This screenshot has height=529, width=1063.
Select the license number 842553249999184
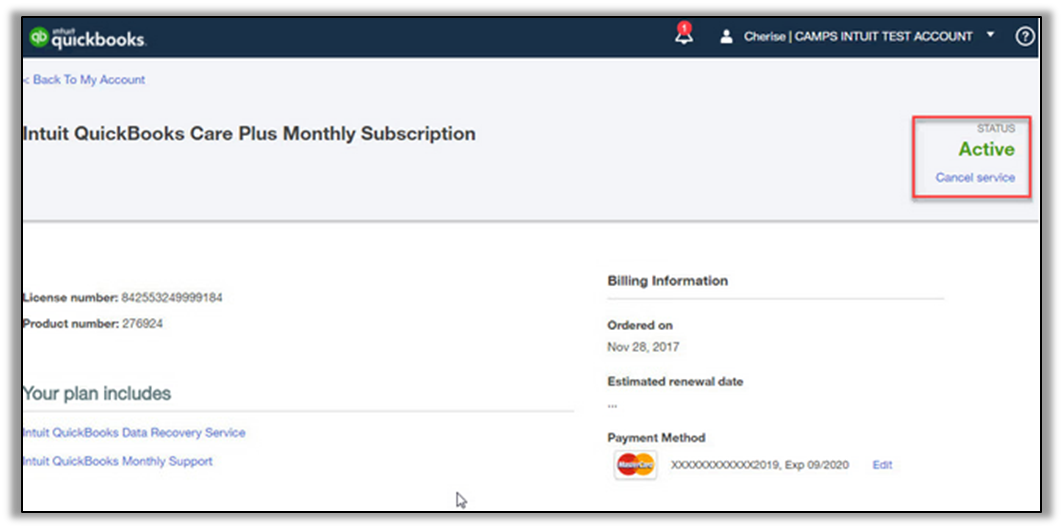click(x=172, y=297)
